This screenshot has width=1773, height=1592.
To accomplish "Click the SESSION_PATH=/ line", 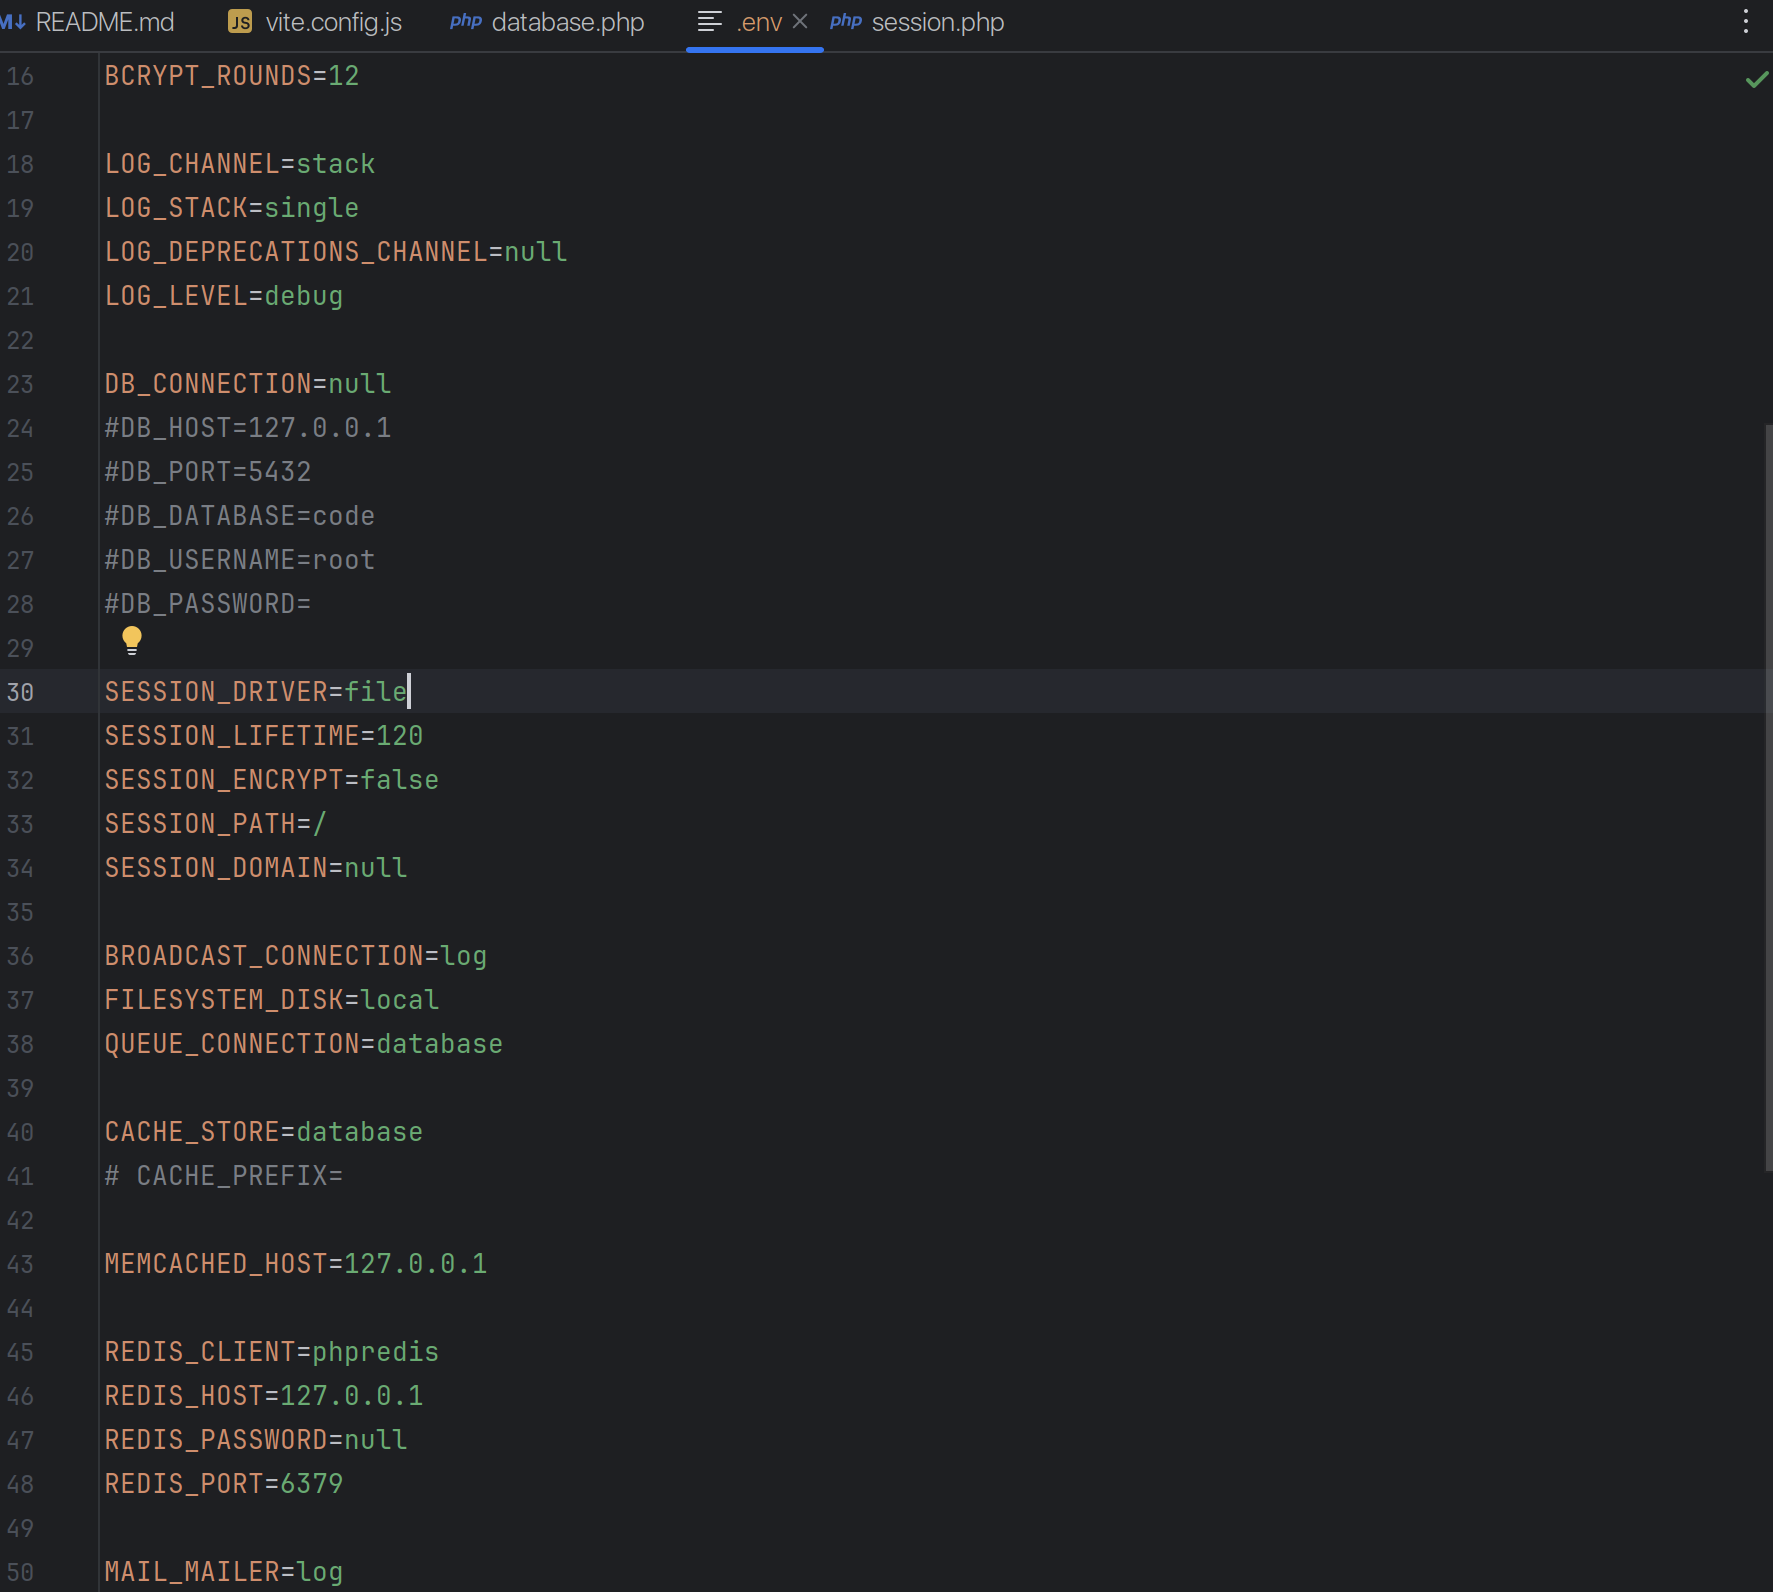I will click(x=216, y=824).
